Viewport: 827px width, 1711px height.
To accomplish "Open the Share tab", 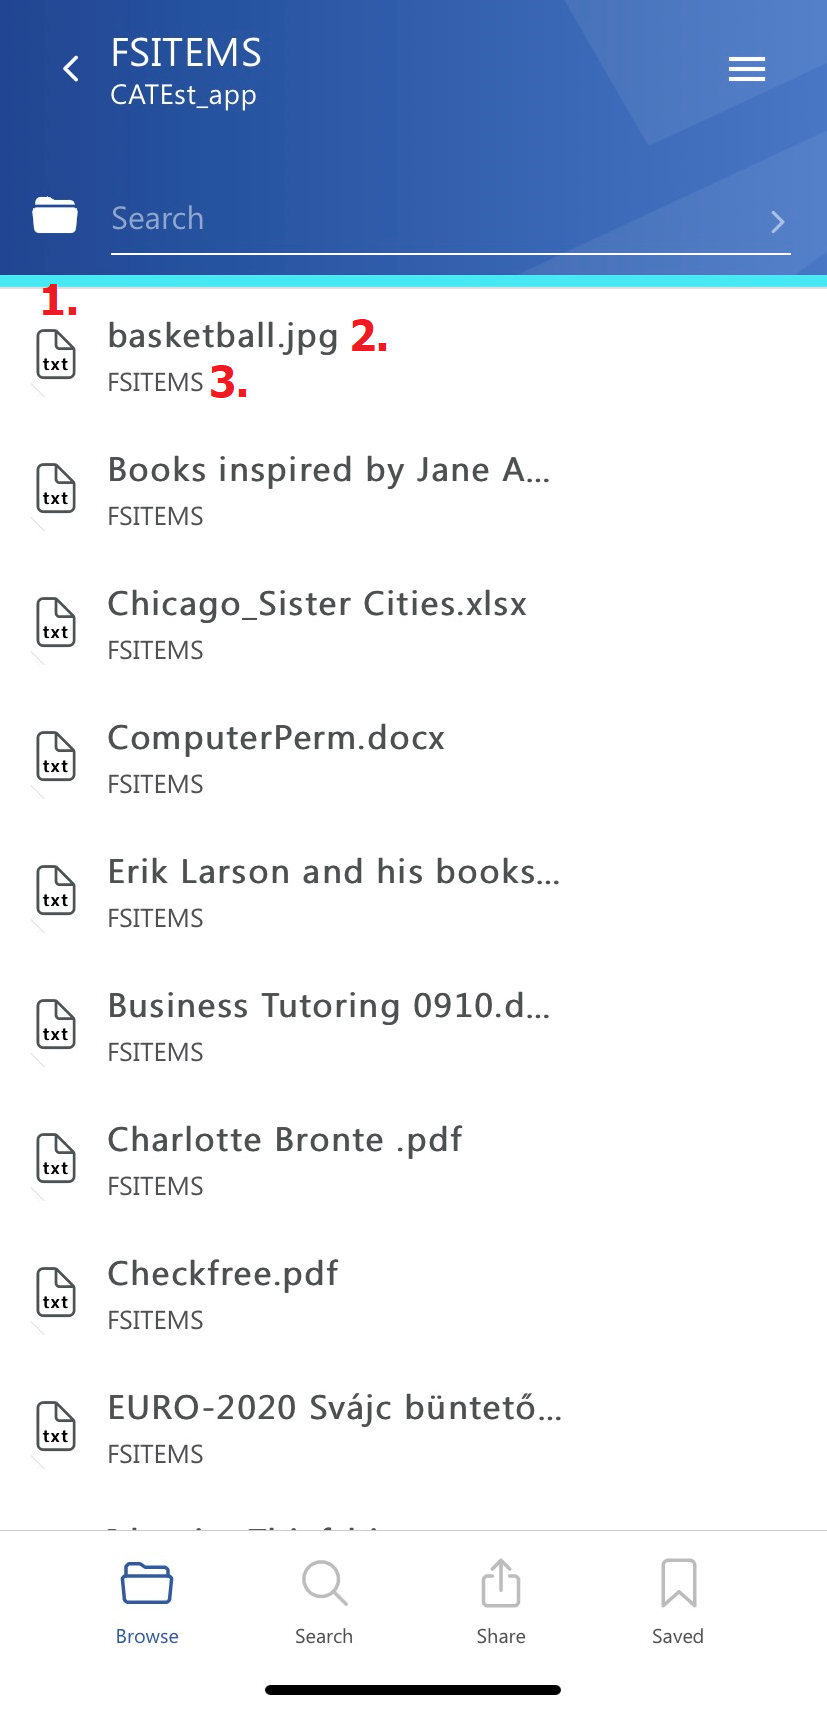I will click(501, 1600).
